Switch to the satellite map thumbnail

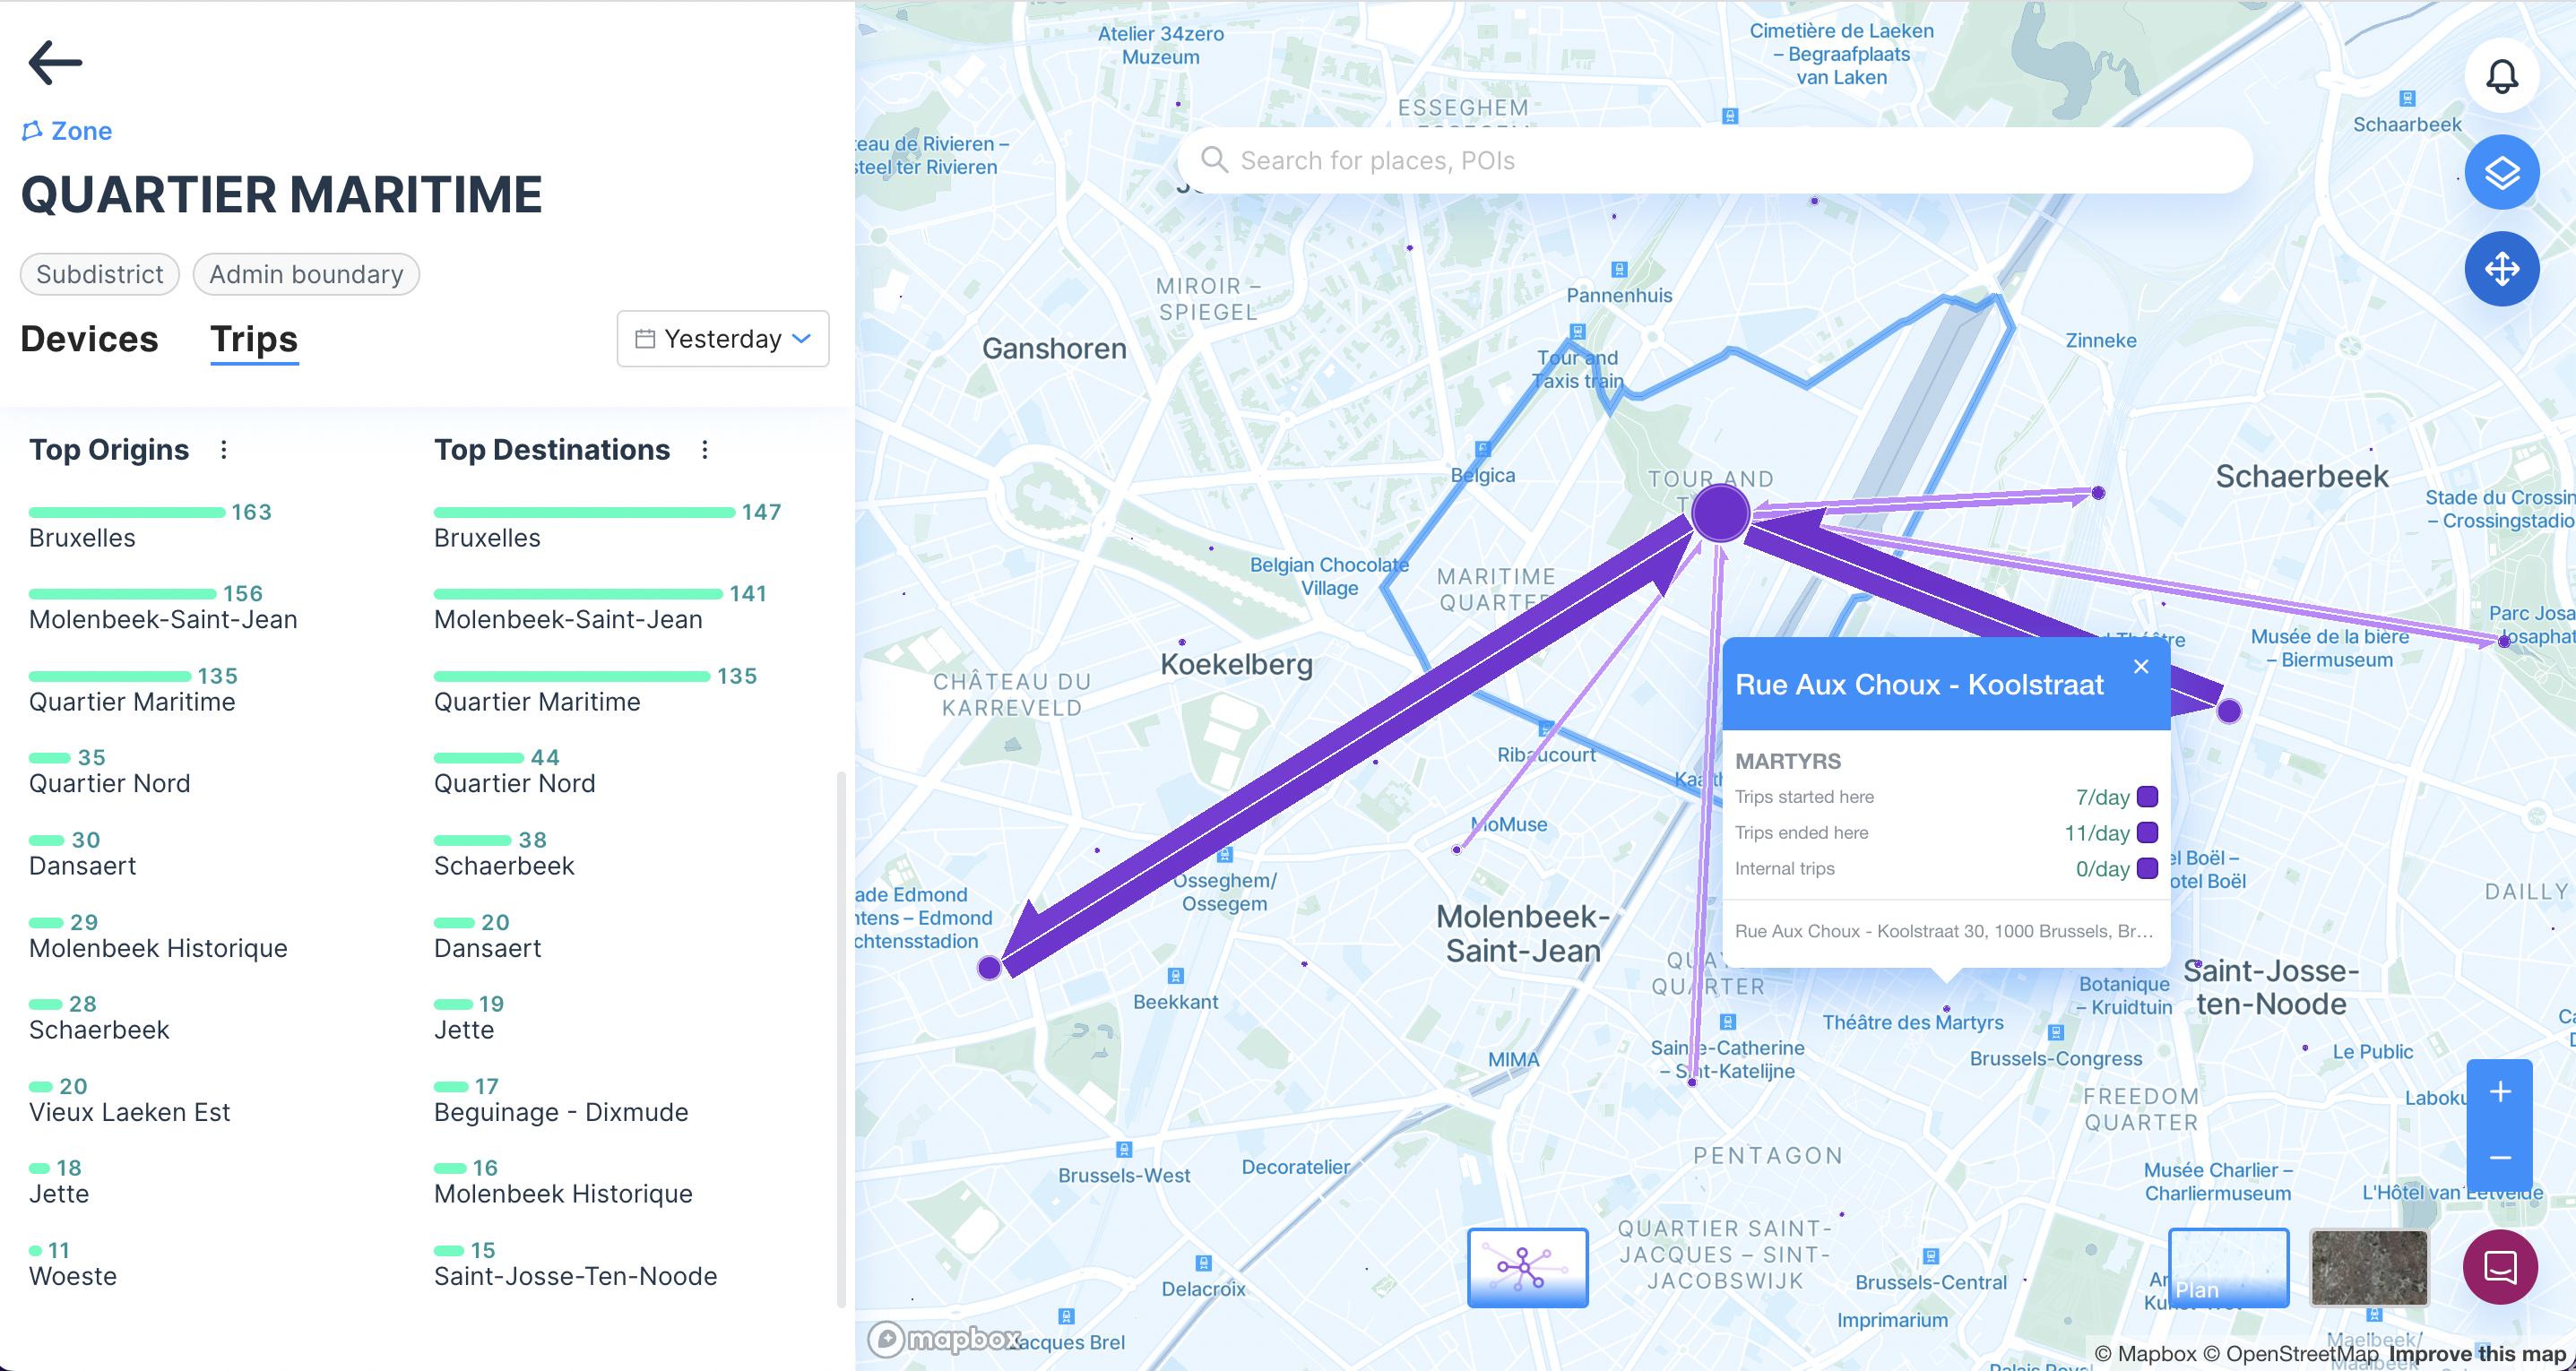pyautogui.click(x=2368, y=1267)
